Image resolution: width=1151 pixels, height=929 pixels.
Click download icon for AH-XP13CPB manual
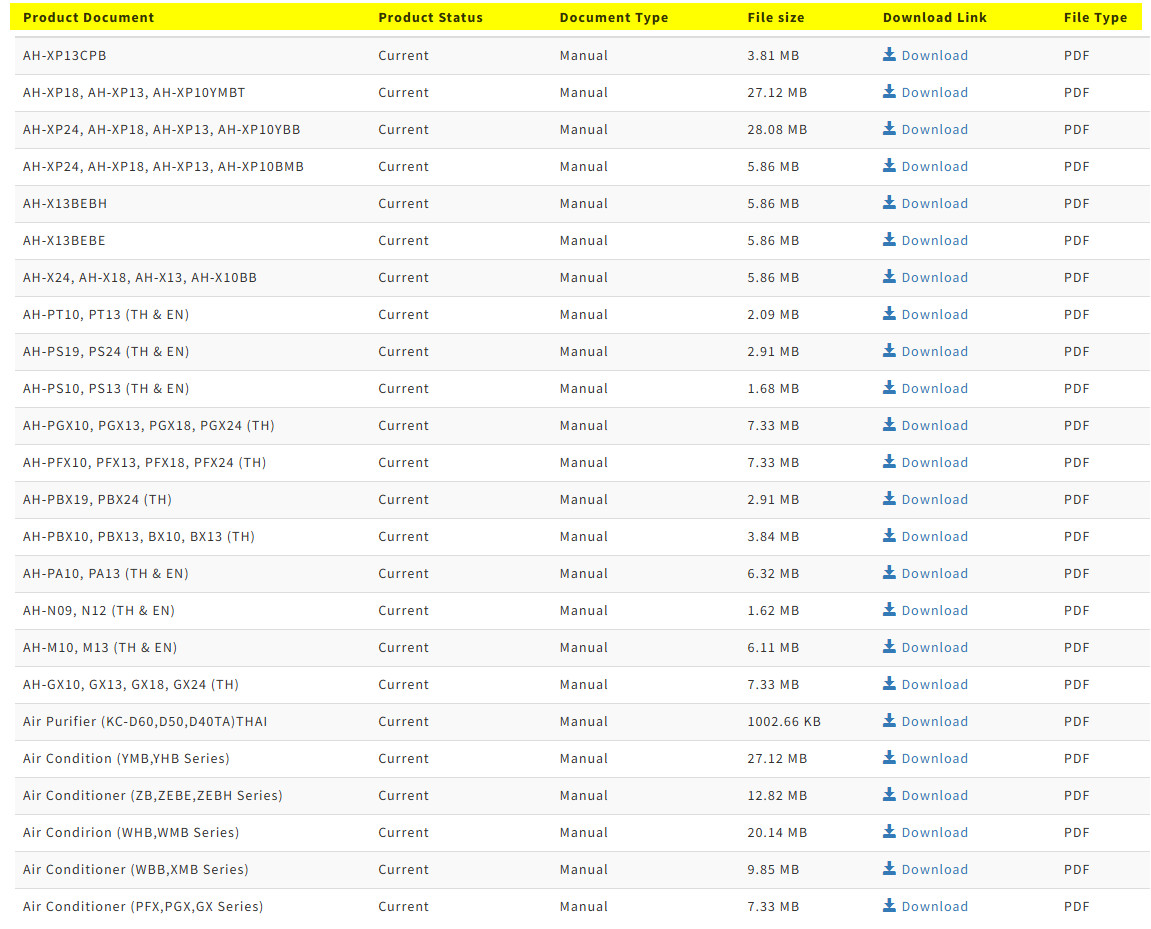click(x=889, y=55)
